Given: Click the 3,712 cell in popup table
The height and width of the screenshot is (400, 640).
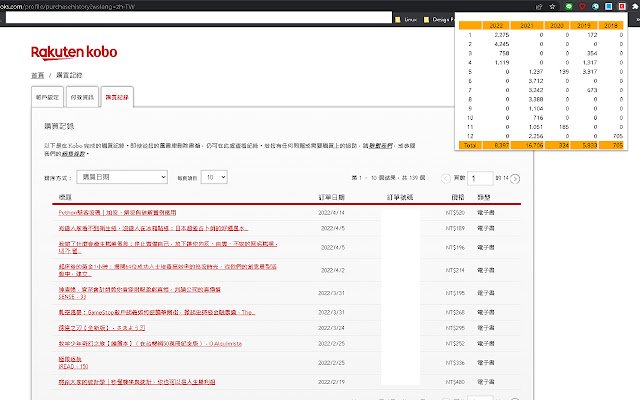Looking at the screenshot, I should coord(536,81).
